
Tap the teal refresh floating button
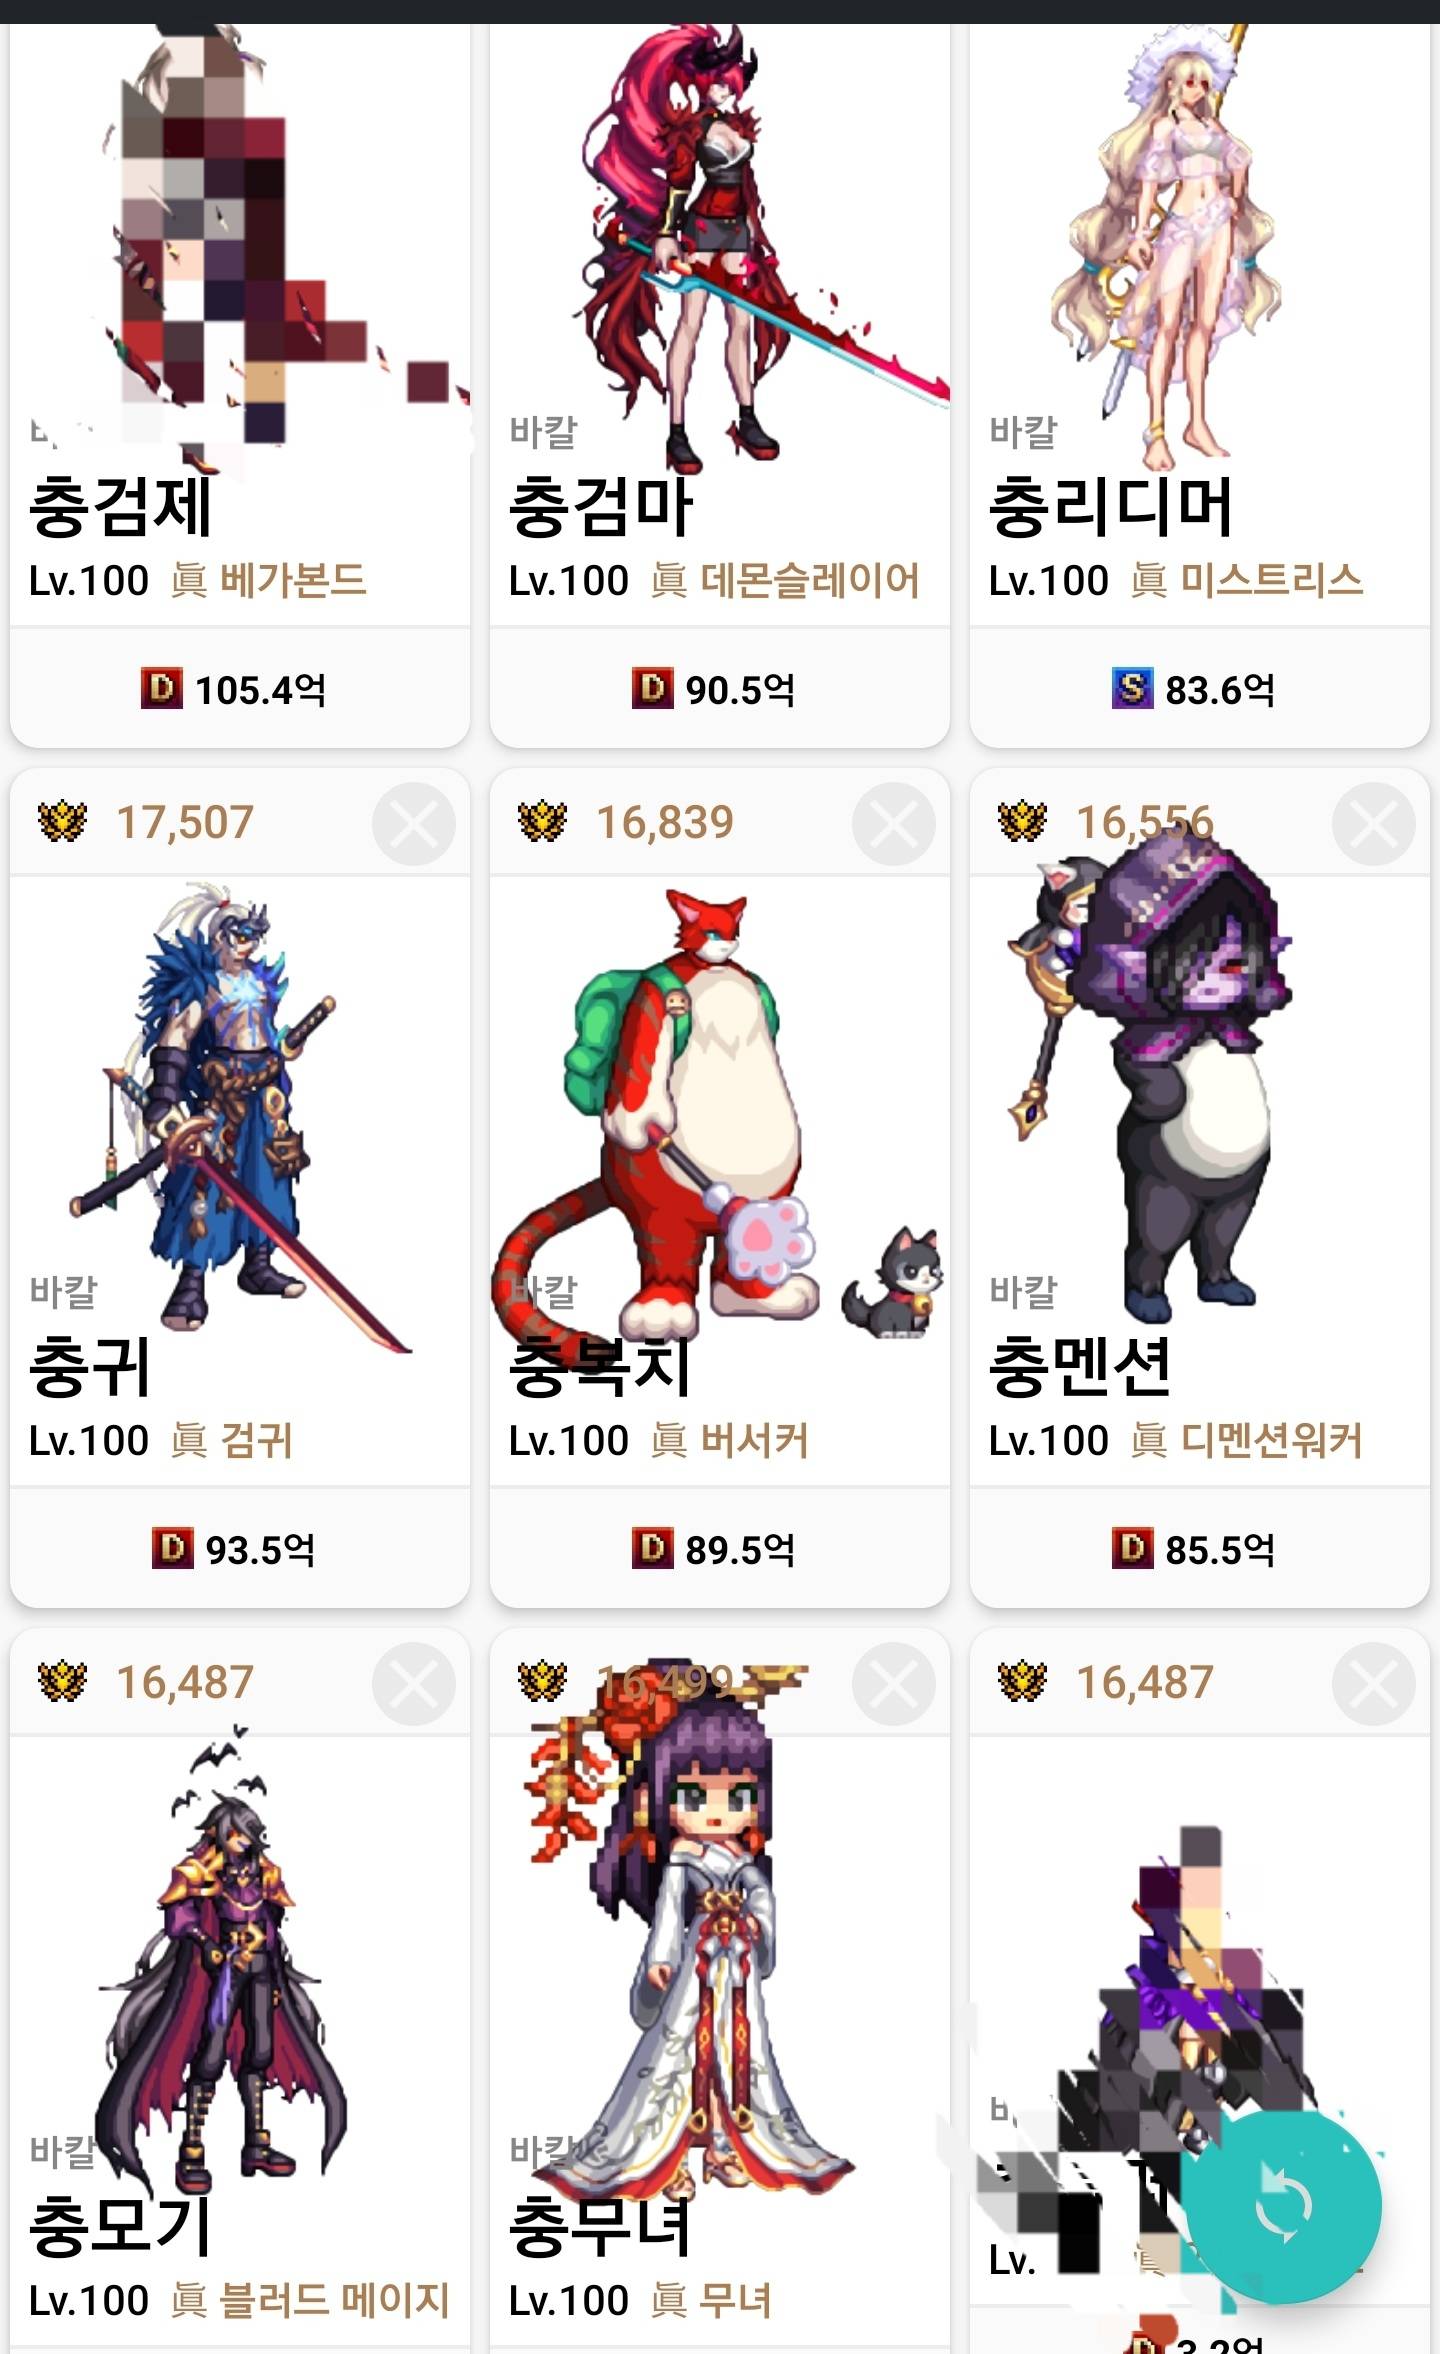(1281, 2204)
